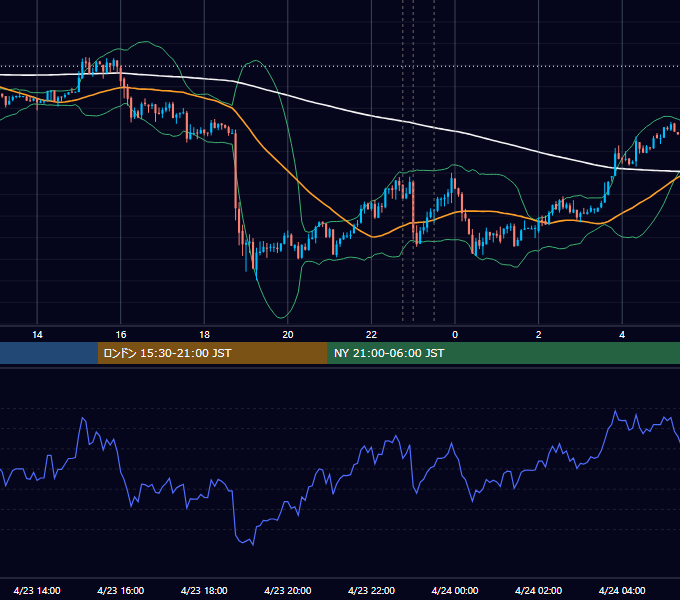Click the 4/23 22:00 label under the oscillator

(371, 590)
